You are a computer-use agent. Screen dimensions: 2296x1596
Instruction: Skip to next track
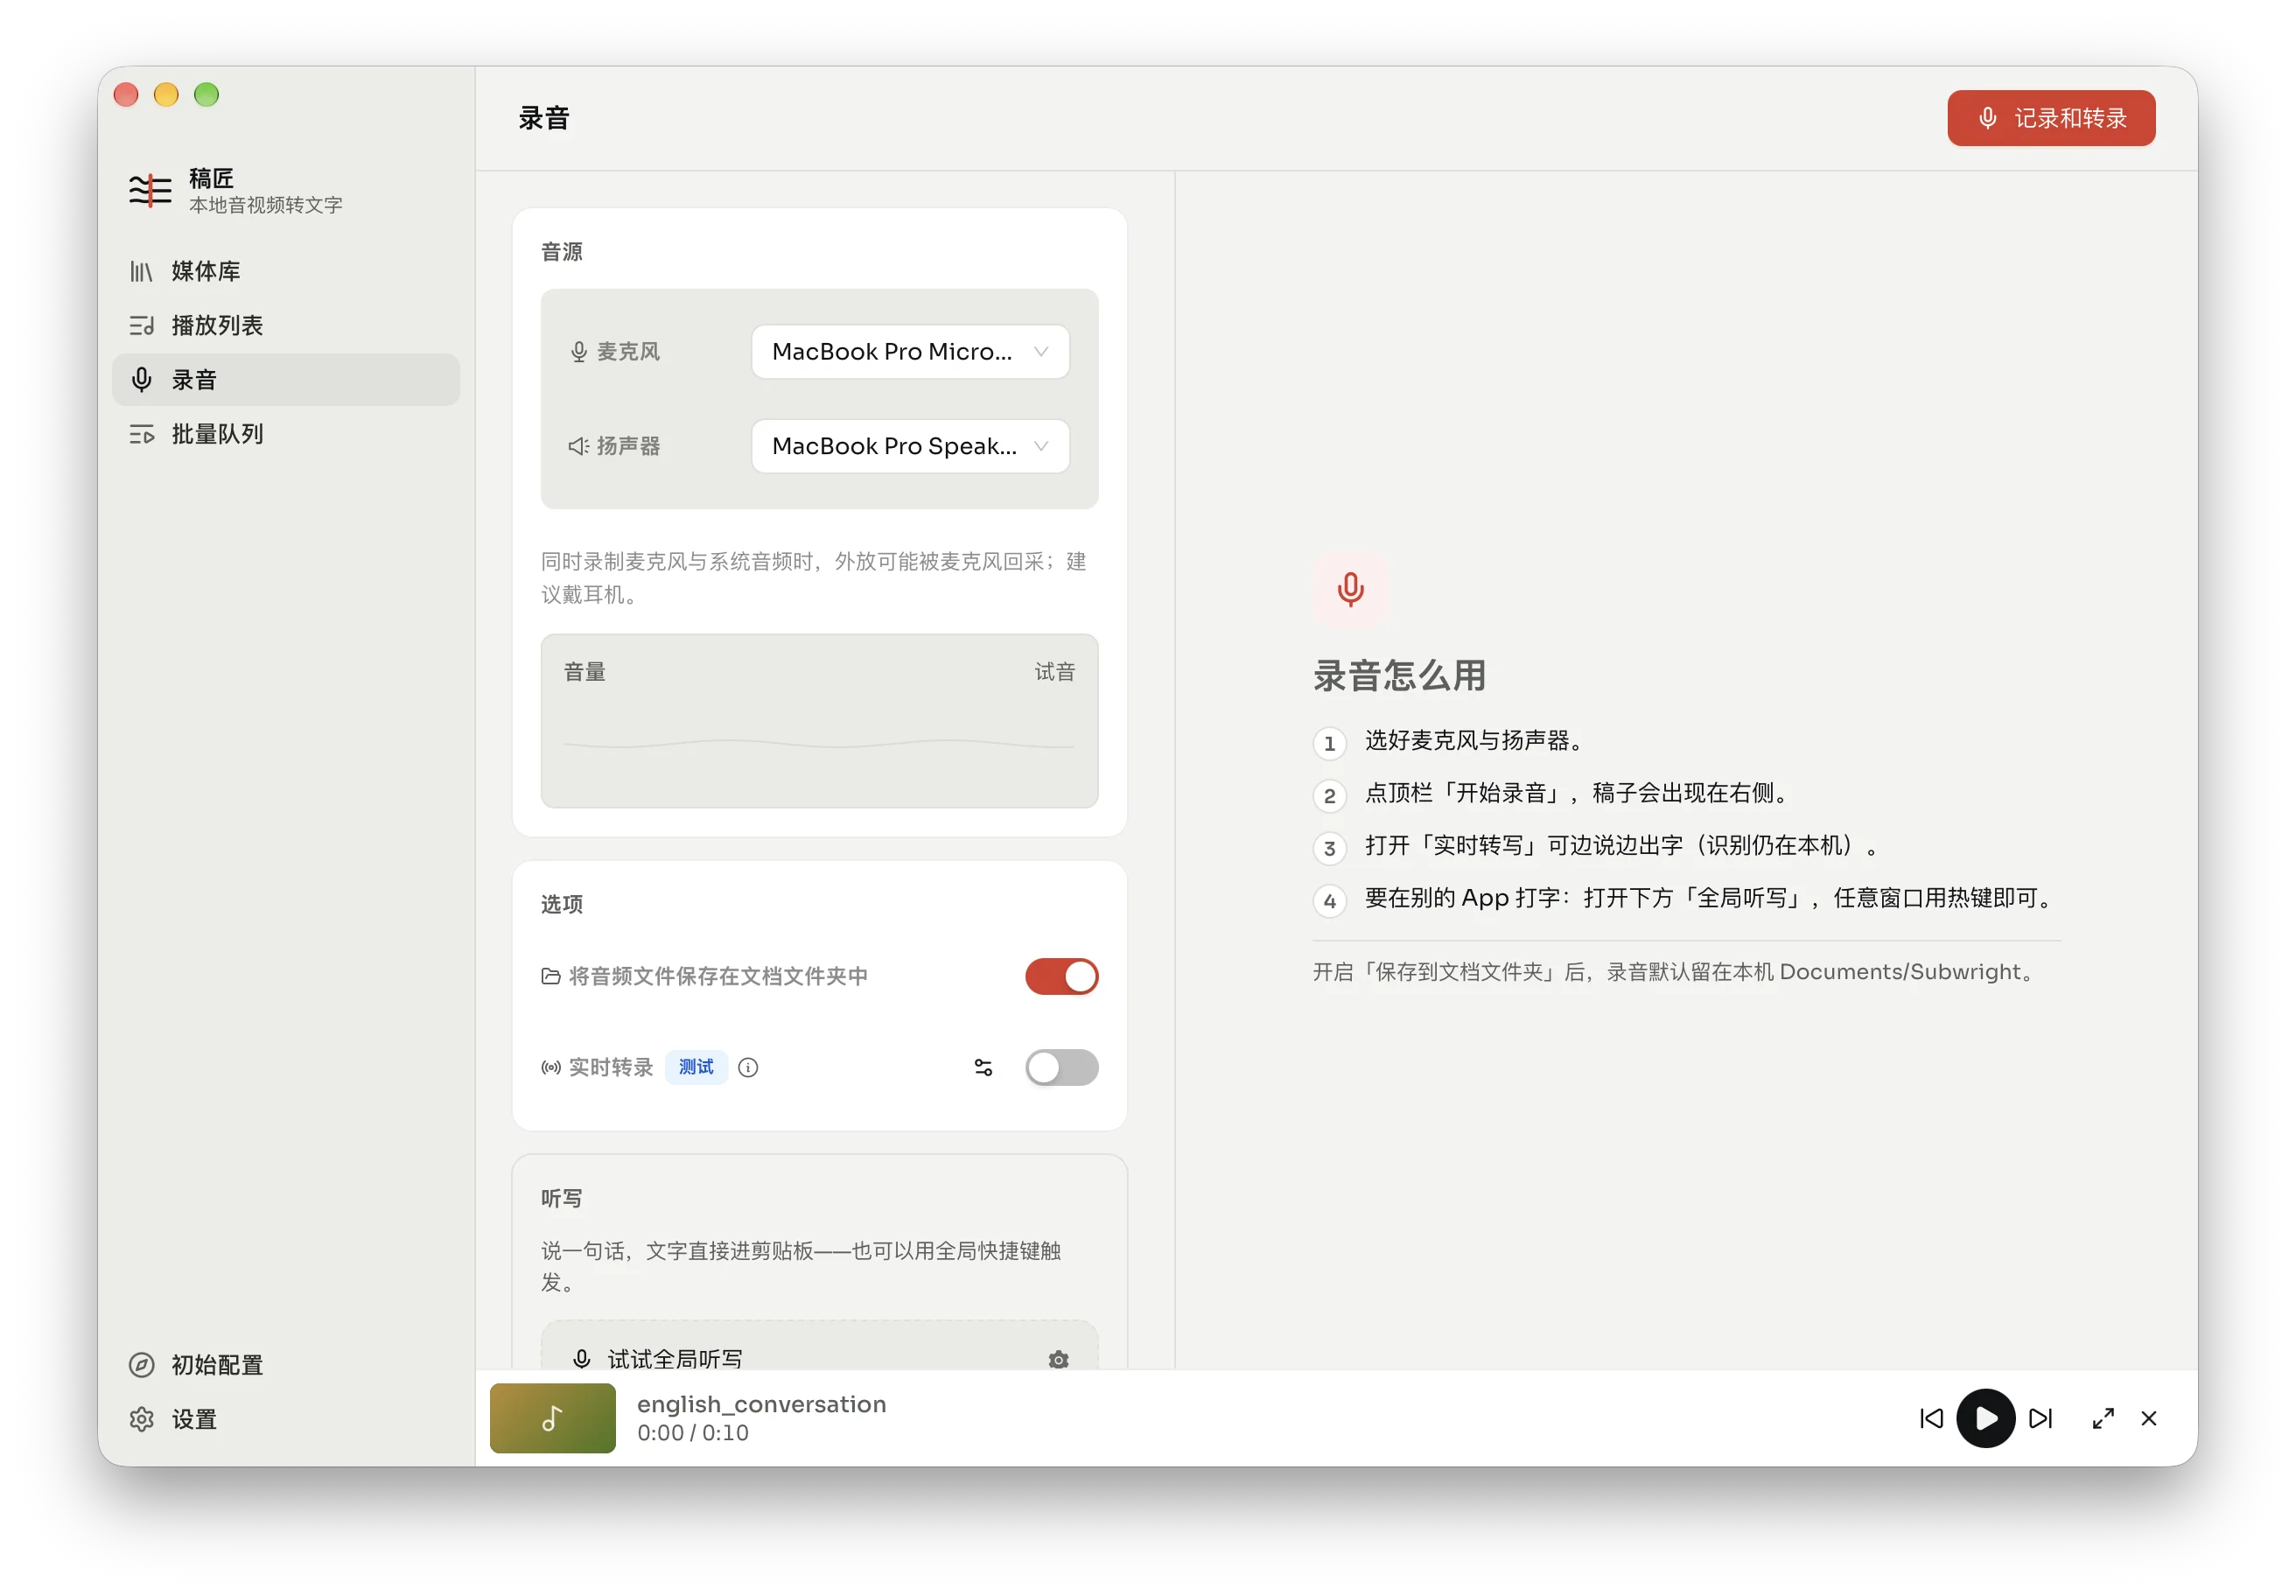click(2040, 1418)
